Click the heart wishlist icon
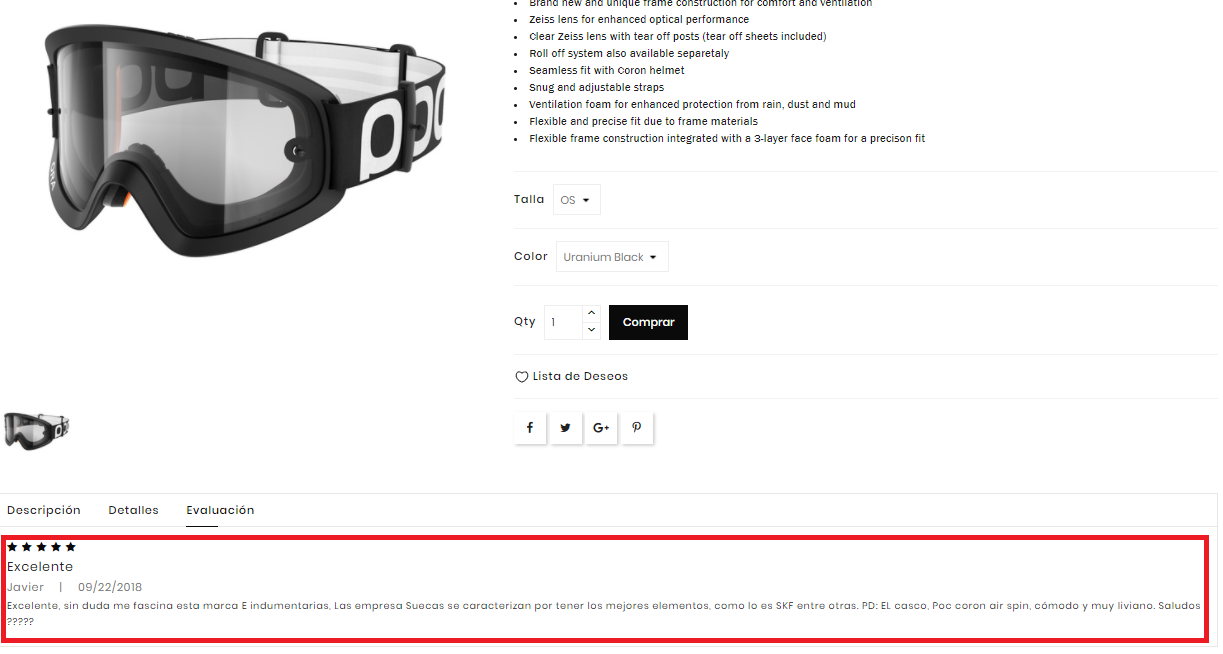Screen dimensions: 1223x654 pyautogui.click(x=521, y=377)
